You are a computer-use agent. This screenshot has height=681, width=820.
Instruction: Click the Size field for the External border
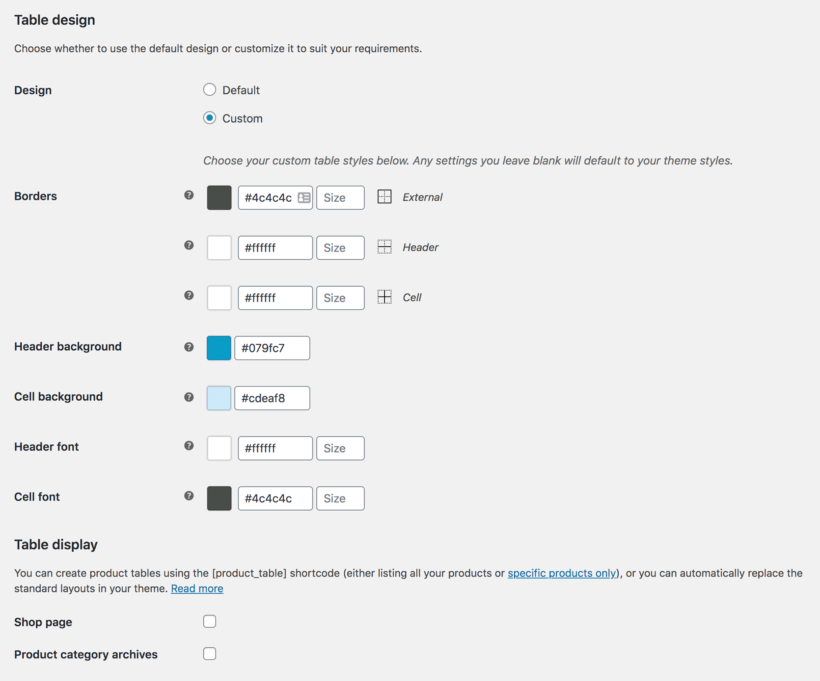pyautogui.click(x=340, y=197)
